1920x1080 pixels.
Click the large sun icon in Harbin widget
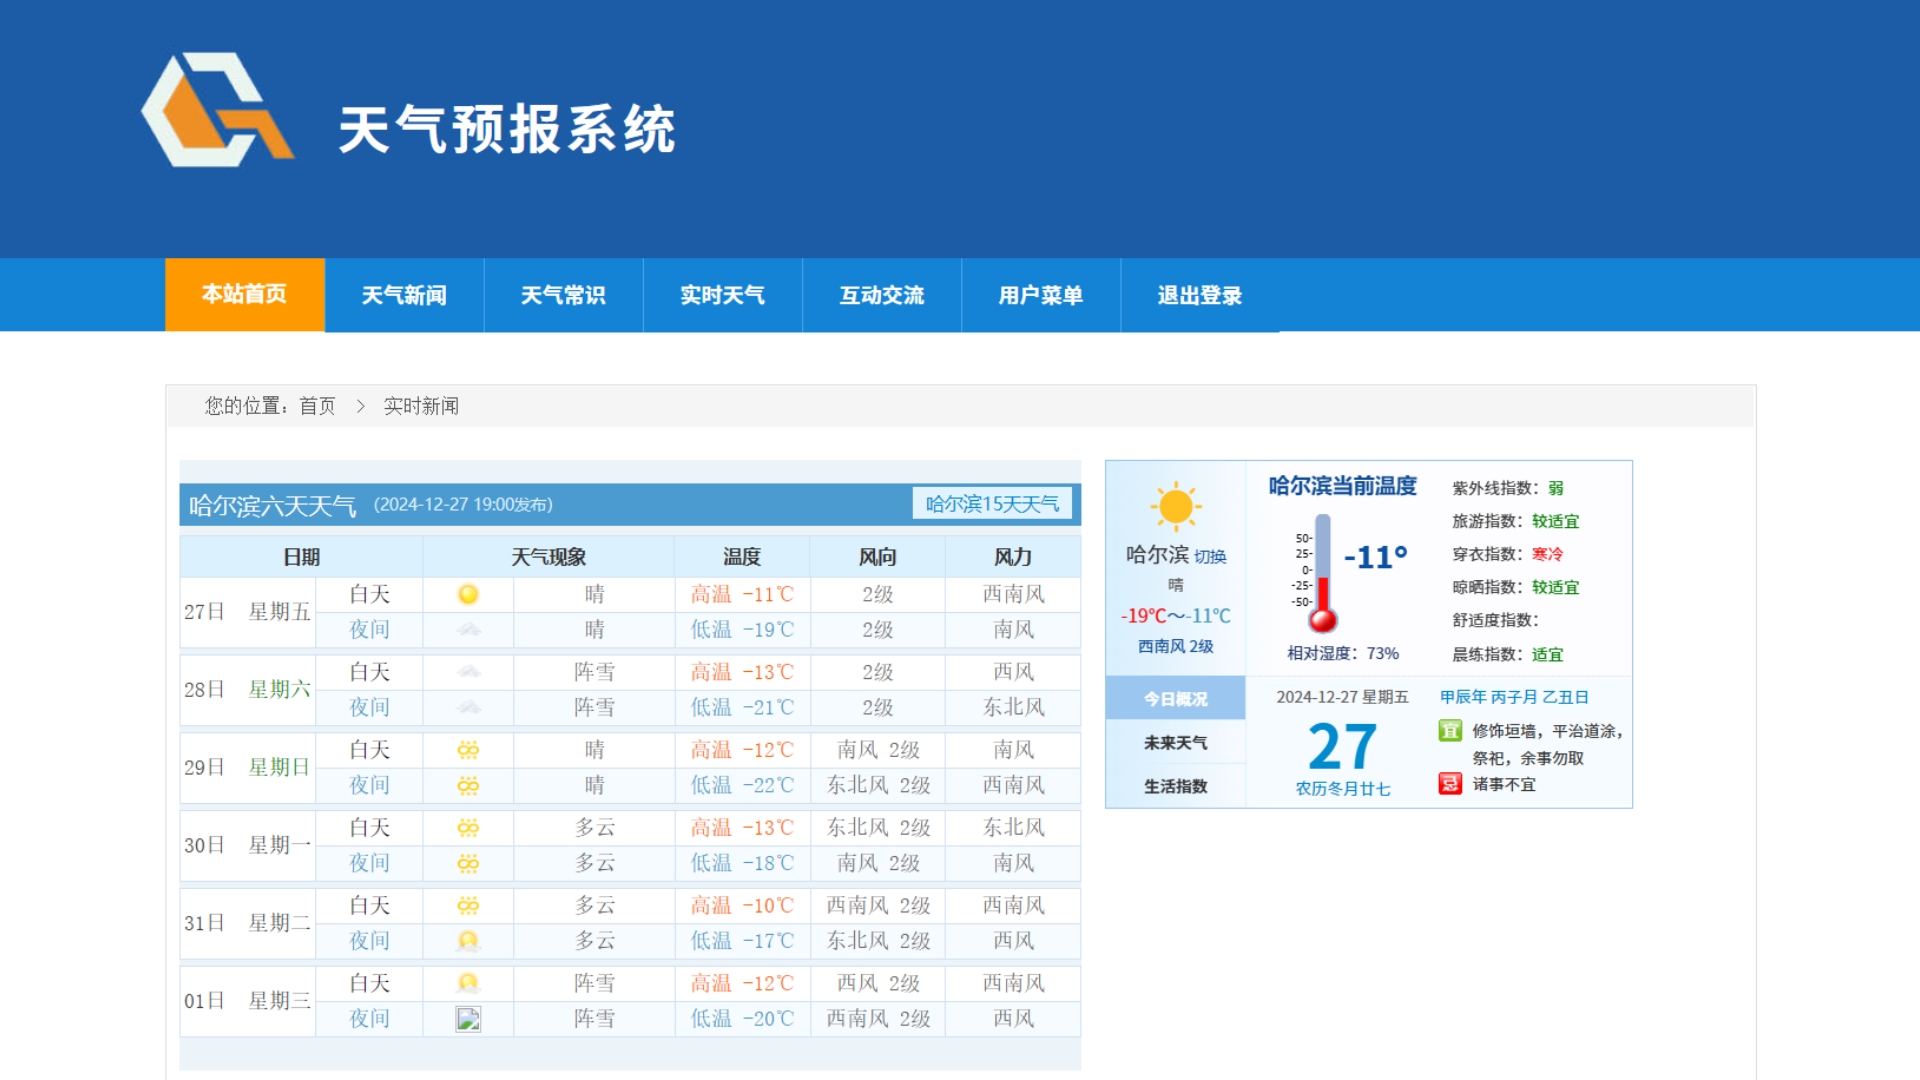pyautogui.click(x=1176, y=507)
